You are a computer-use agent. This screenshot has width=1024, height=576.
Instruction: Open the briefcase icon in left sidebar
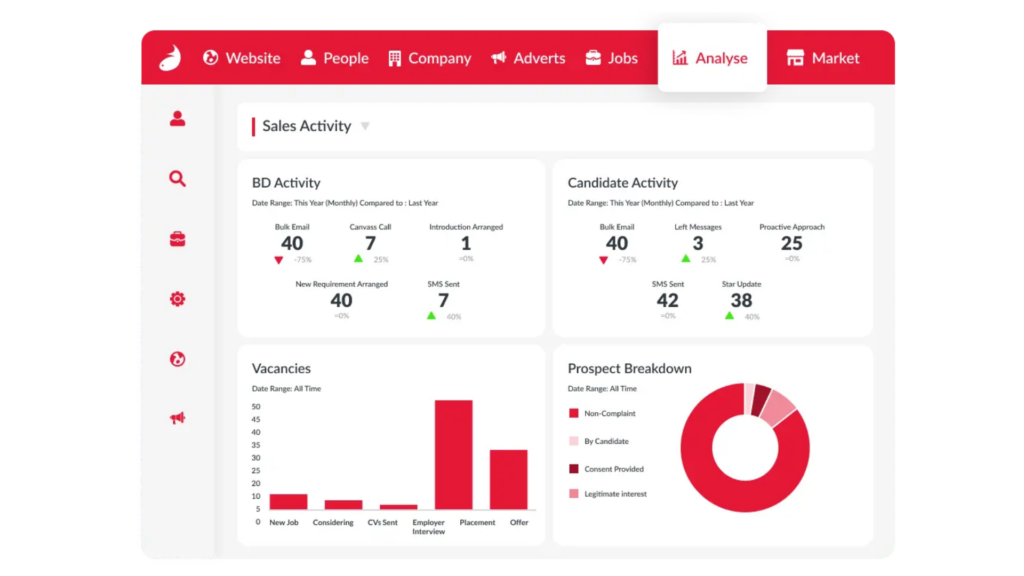(x=177, y=239)
